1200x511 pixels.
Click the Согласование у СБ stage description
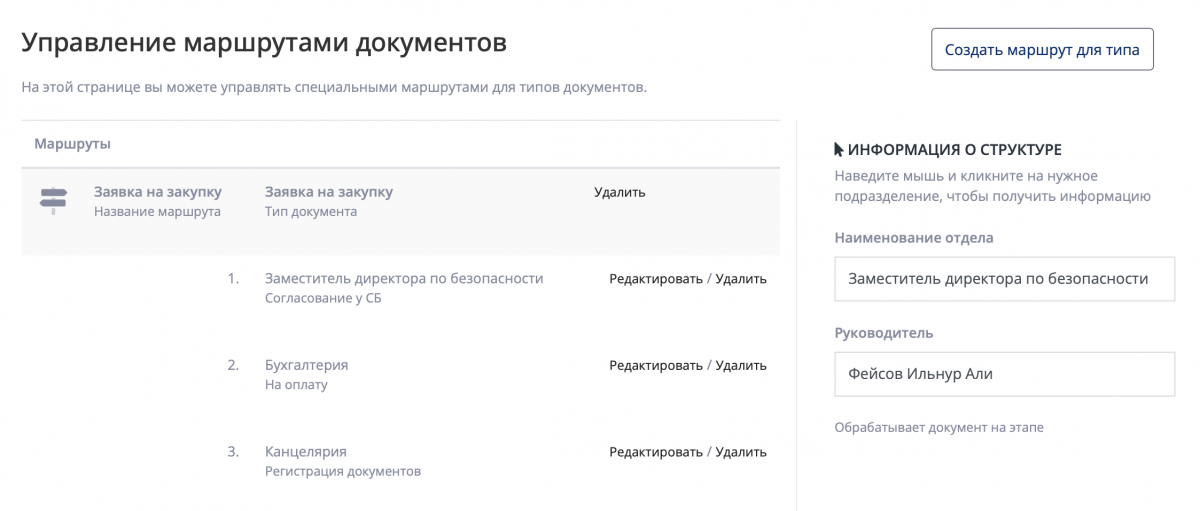pyautogui.click(x=322, y=298)
